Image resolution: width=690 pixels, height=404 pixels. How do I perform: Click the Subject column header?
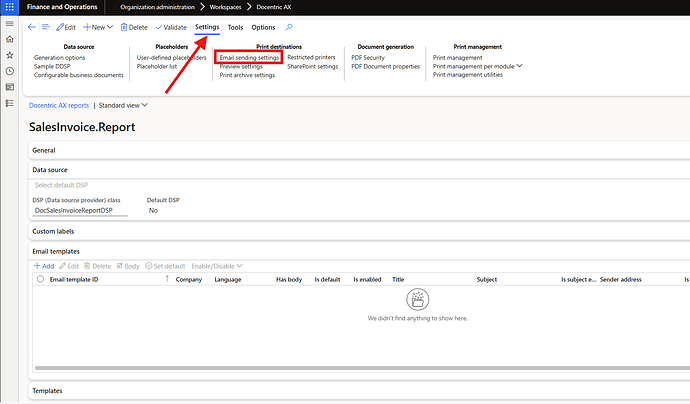[x=487, y=279]
